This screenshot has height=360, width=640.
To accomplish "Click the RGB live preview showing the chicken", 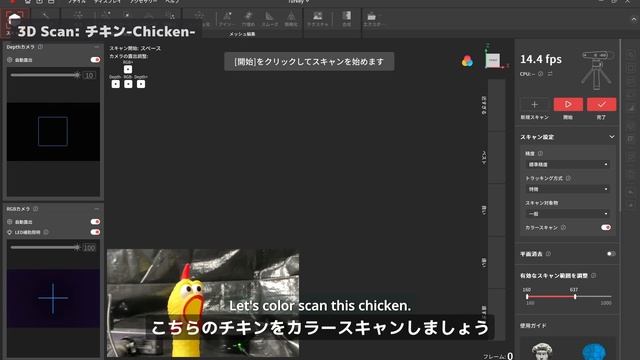I will 203,303.
